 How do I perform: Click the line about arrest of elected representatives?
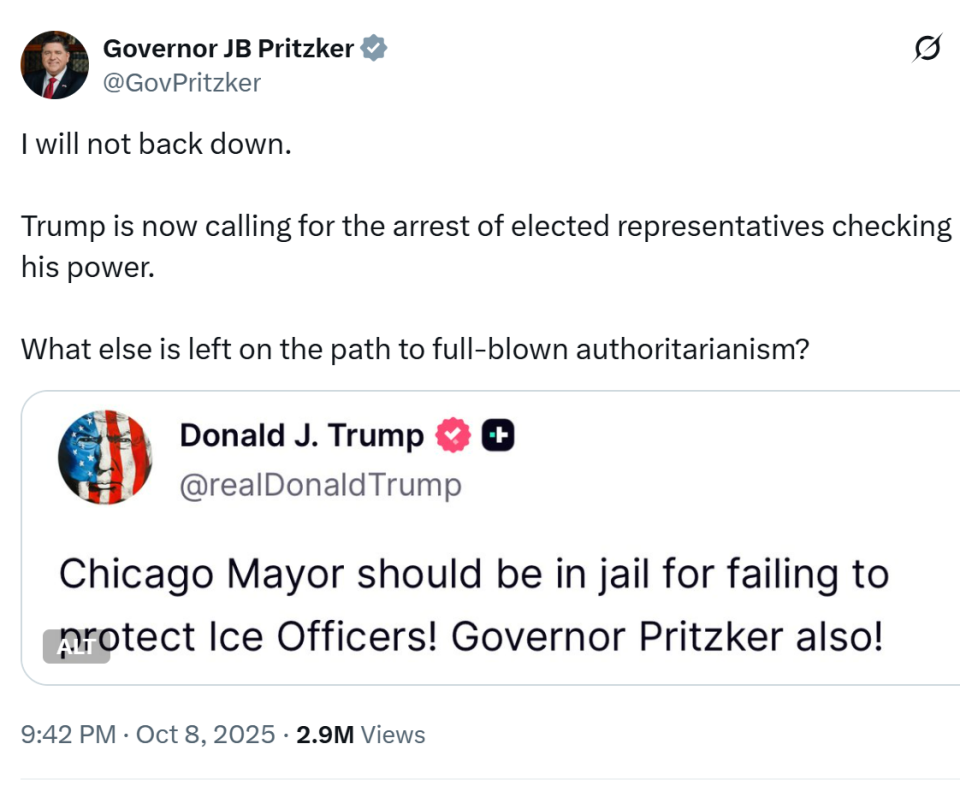tap(486, 227)
